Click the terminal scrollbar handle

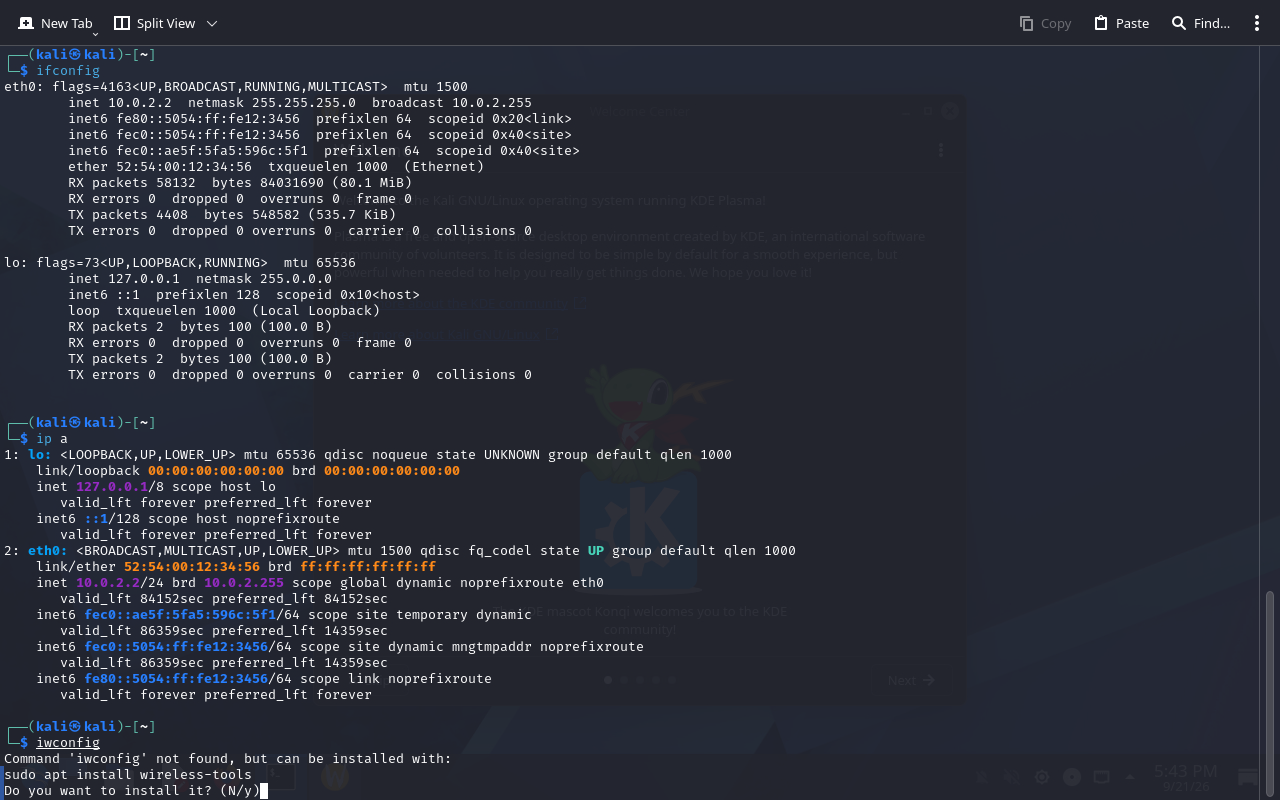[x=1271, y=693]
